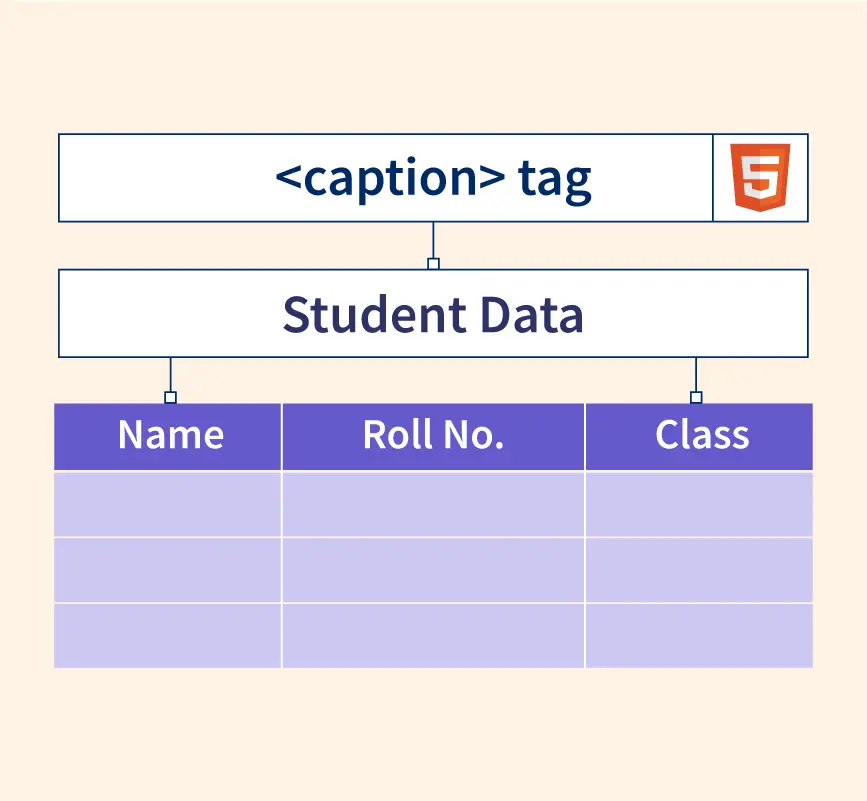Click the HTML5 shield logo
Image resolution: width=867 pixels, height=801 pixels.
coord(760,177)
